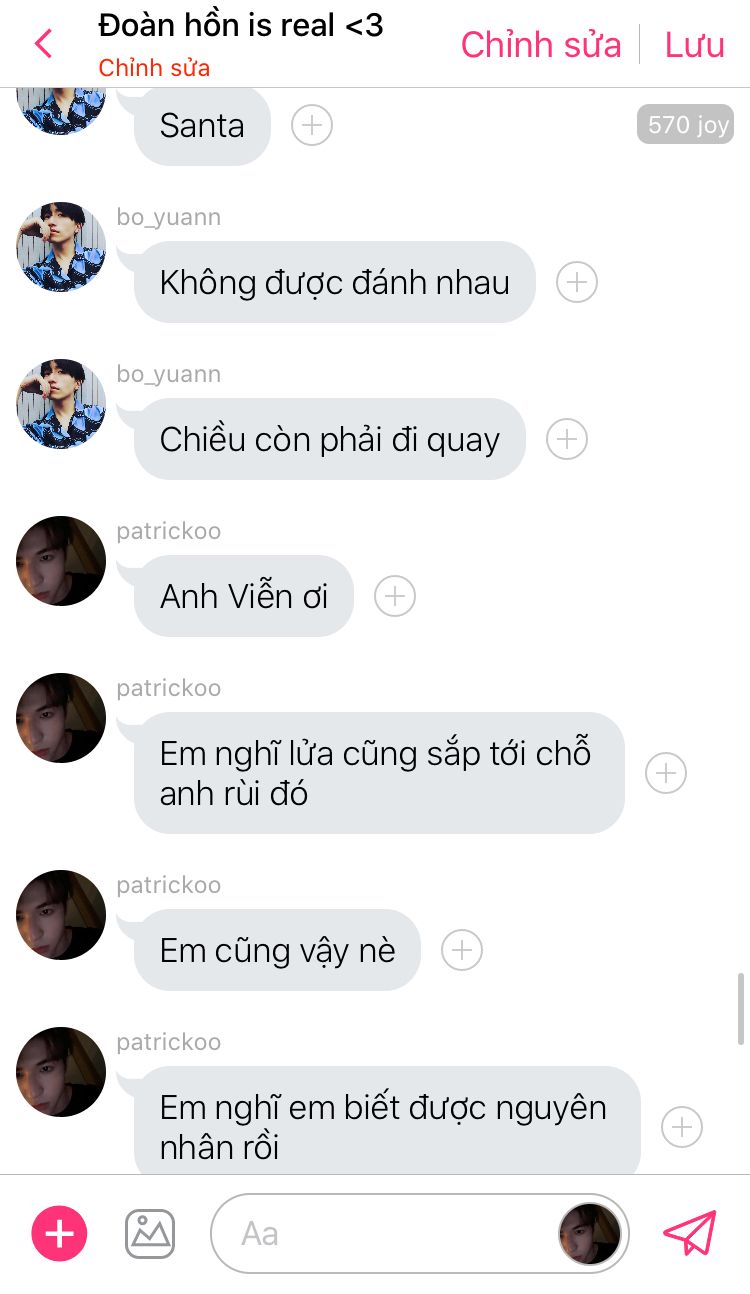Click "Chỉnh sửa" in the top right
Image resolution: width=750 pixels, height=1294 pixels.
(541, 45)
